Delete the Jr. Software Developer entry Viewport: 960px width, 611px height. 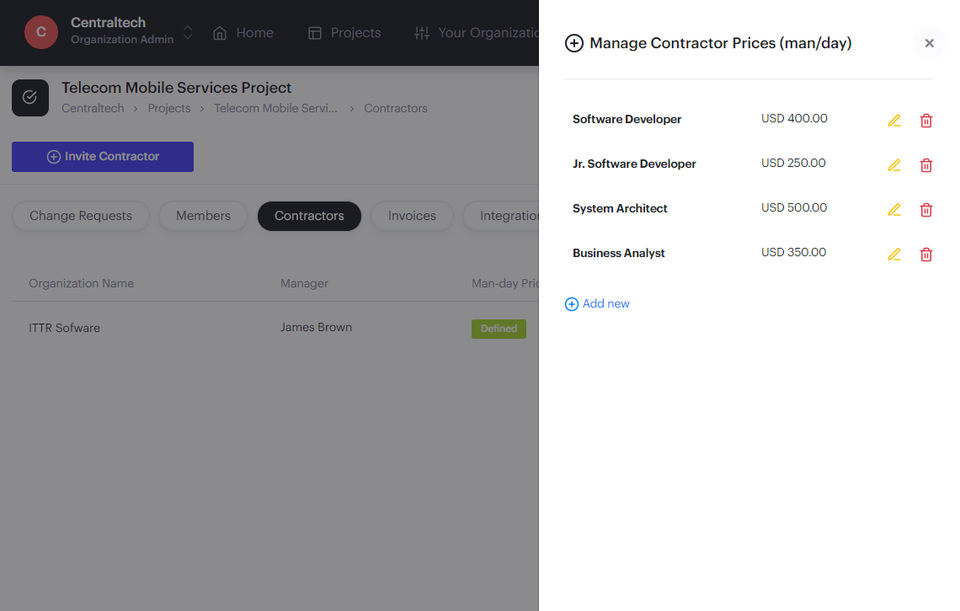point(926,165)
